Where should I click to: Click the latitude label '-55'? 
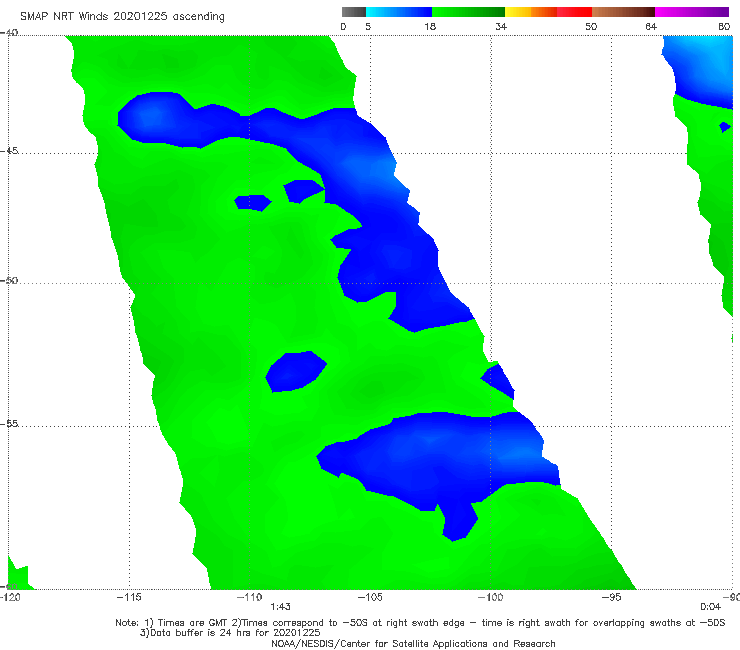pos(9,424)
